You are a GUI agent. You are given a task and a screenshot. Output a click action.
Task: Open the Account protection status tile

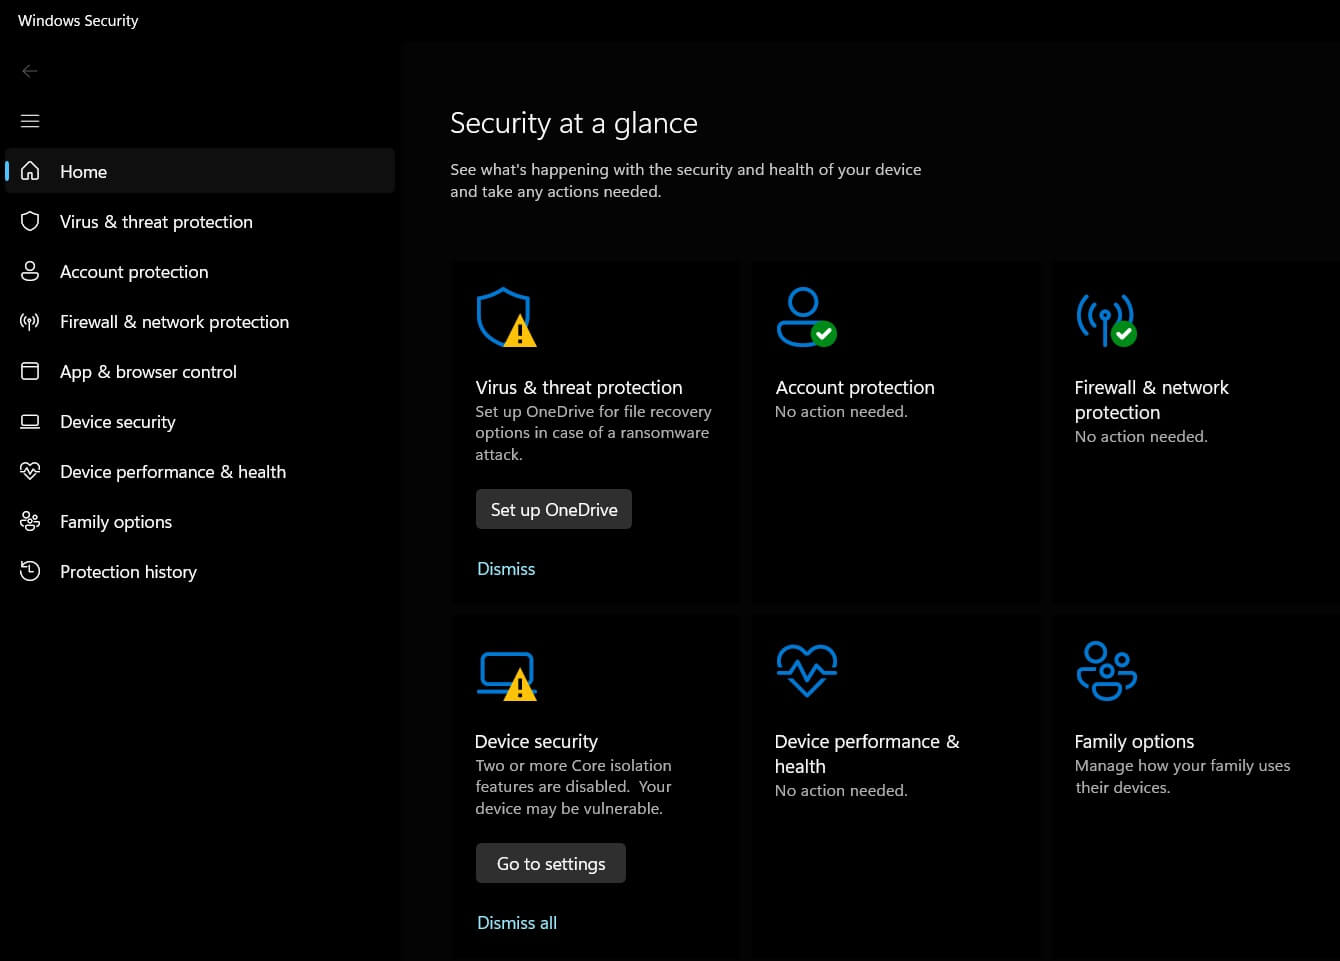[895, 390]
